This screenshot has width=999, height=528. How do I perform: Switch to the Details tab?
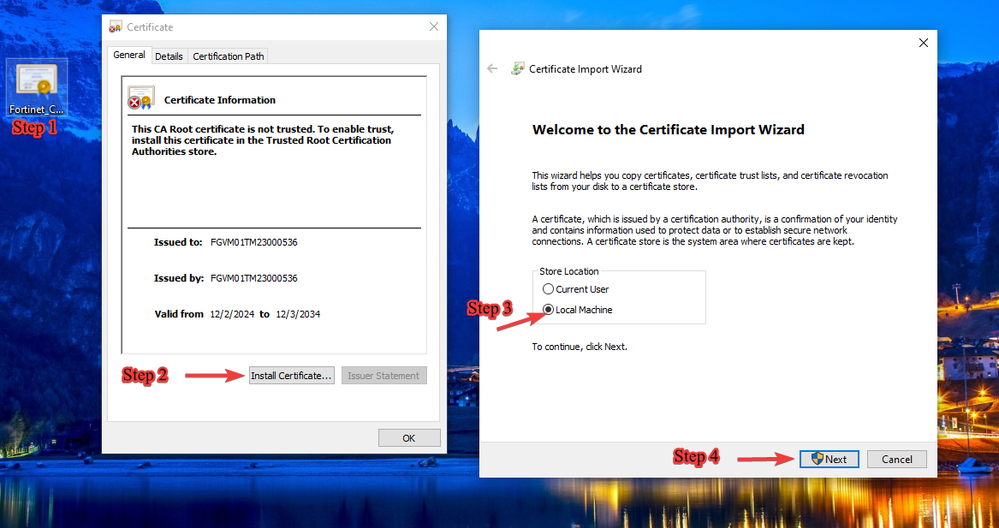(x=169, y=57)
